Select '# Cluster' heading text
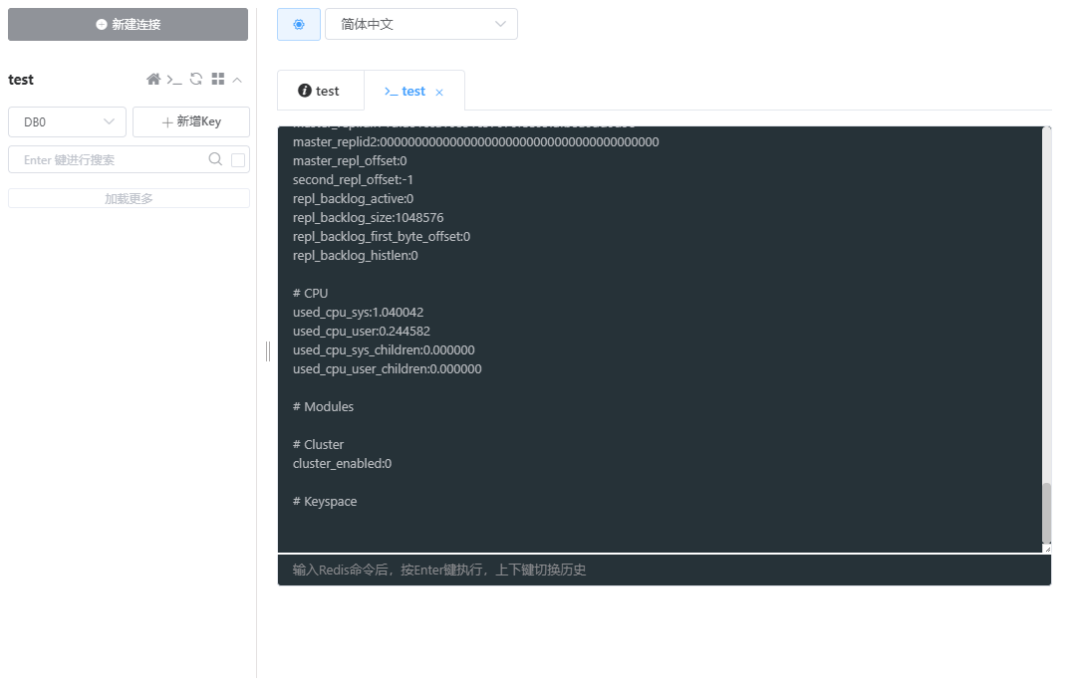The width and height of the screenshot is (1080, 686). click(x=318, y=444)
